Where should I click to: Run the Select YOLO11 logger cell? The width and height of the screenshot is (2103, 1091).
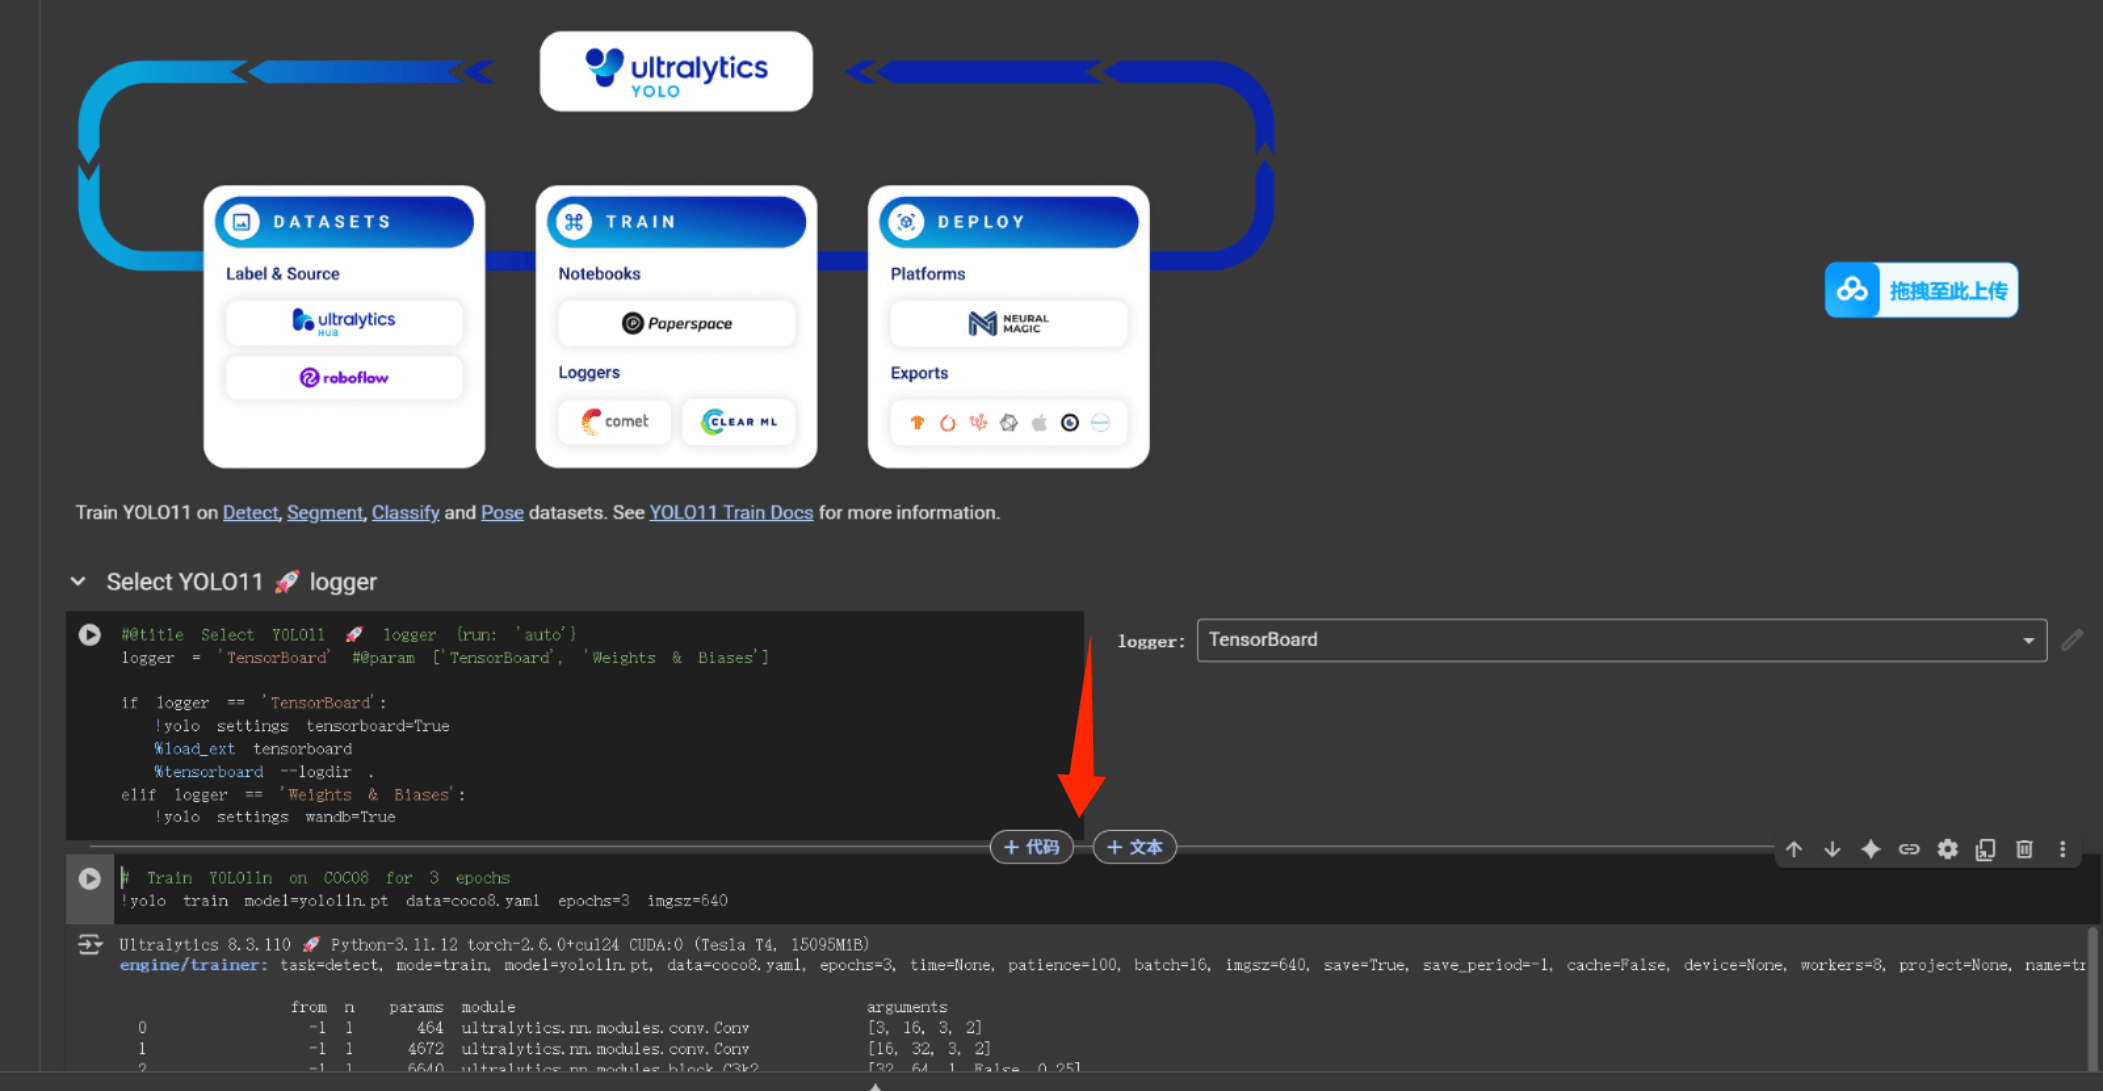point(89,635)
